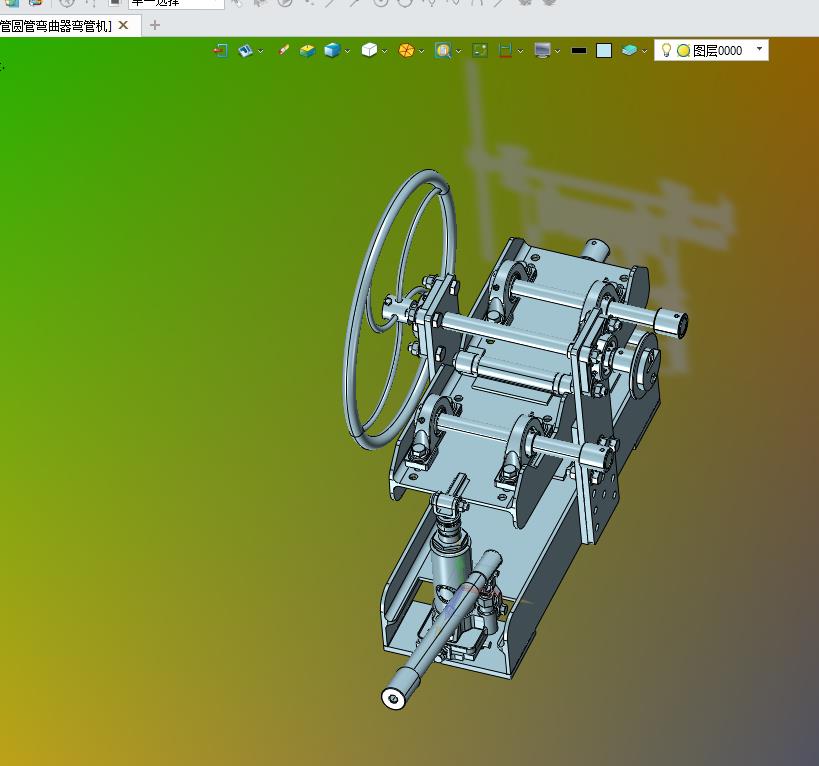This screenshot has height=766, width=819.
Task: Toggle the yellow circle layer state icon
Action: [683, 51]
